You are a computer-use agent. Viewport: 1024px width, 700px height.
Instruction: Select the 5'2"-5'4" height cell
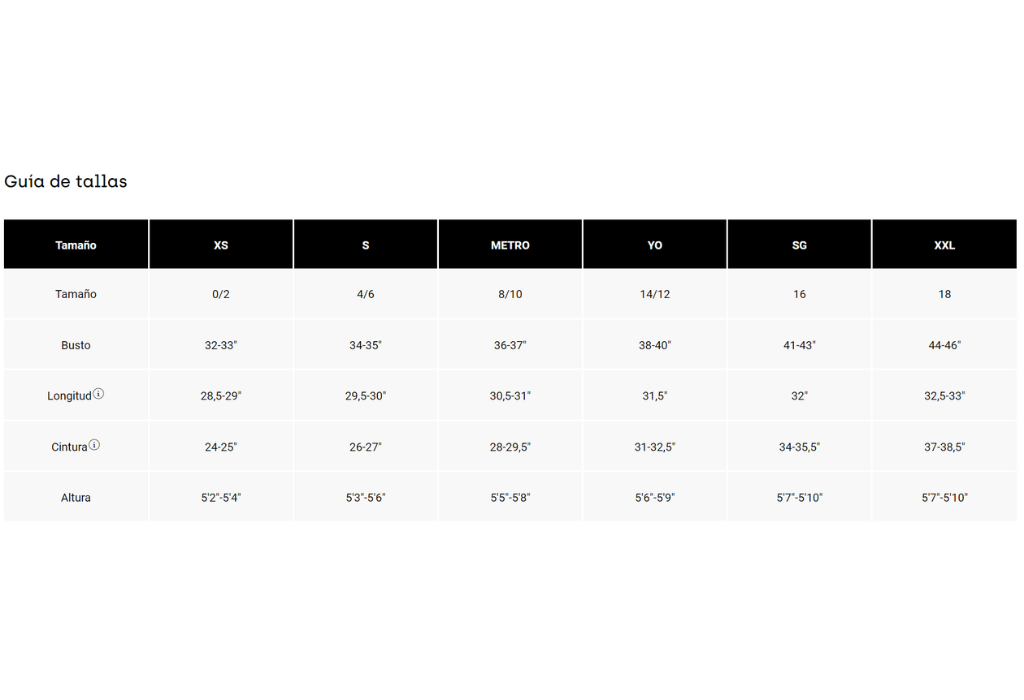click(x=221, y=498)
